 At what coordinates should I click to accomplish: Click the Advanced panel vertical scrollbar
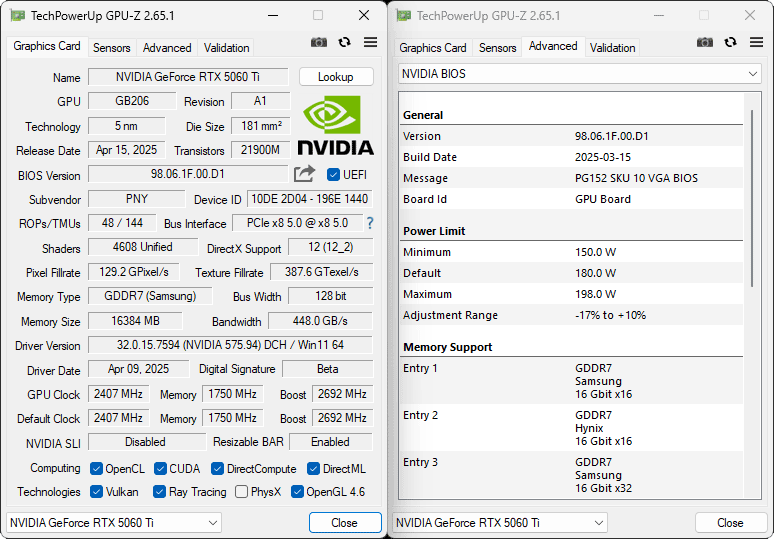click(x=752, y=197)
